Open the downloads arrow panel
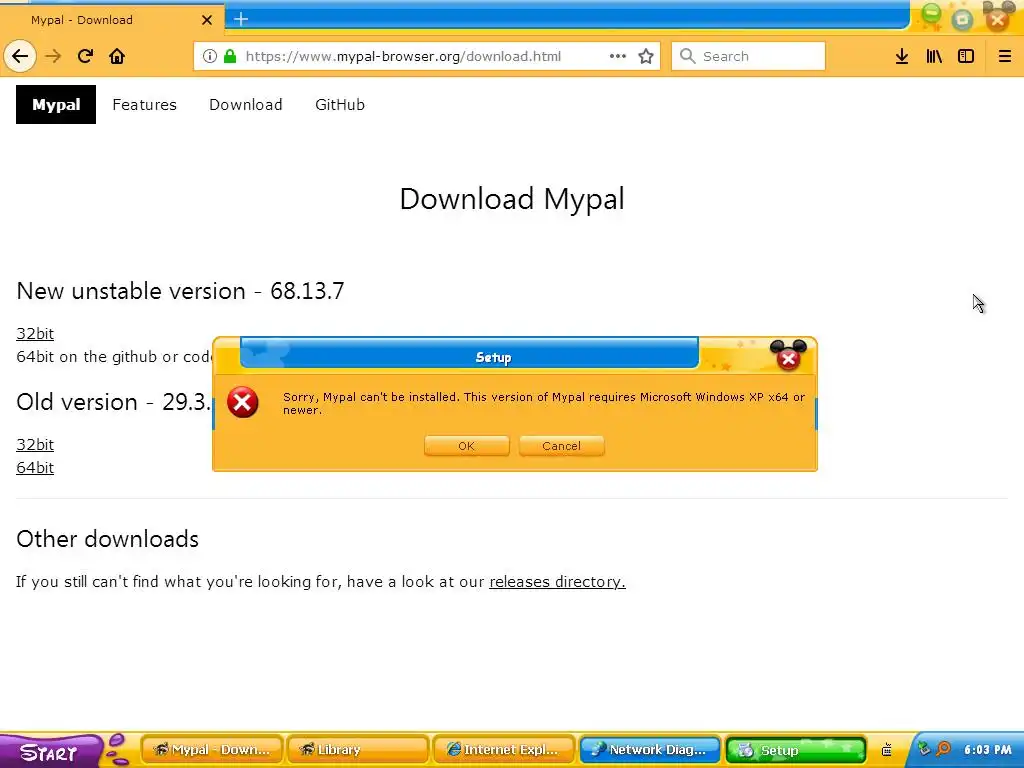Screen dimensions: 1024x768 (x=902, y=56)
